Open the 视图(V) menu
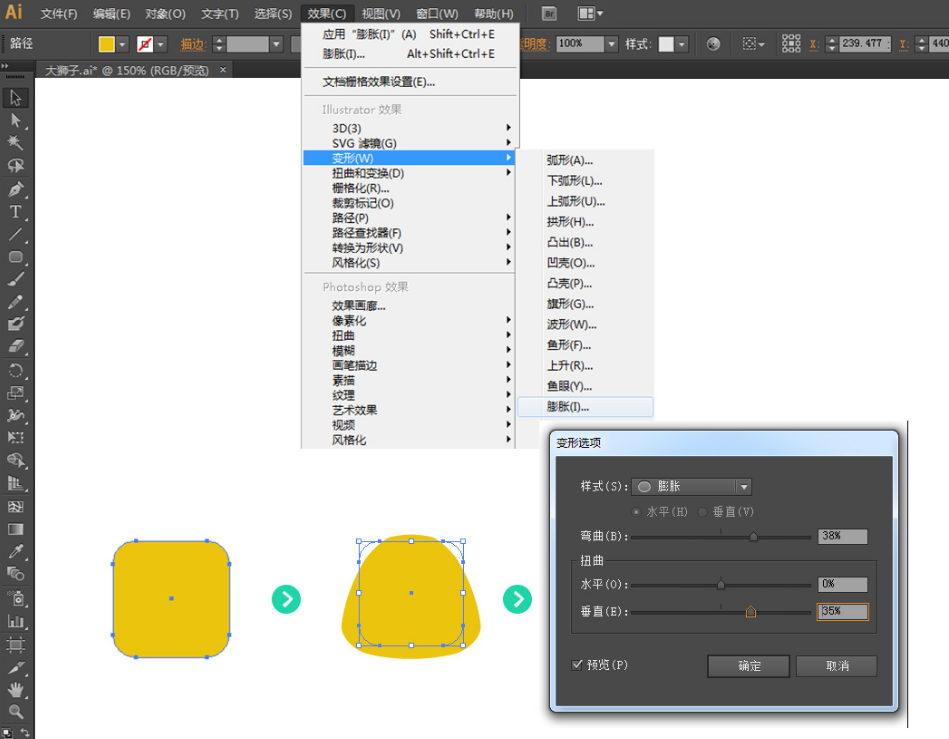949x739 pixels. pos(380,14)
